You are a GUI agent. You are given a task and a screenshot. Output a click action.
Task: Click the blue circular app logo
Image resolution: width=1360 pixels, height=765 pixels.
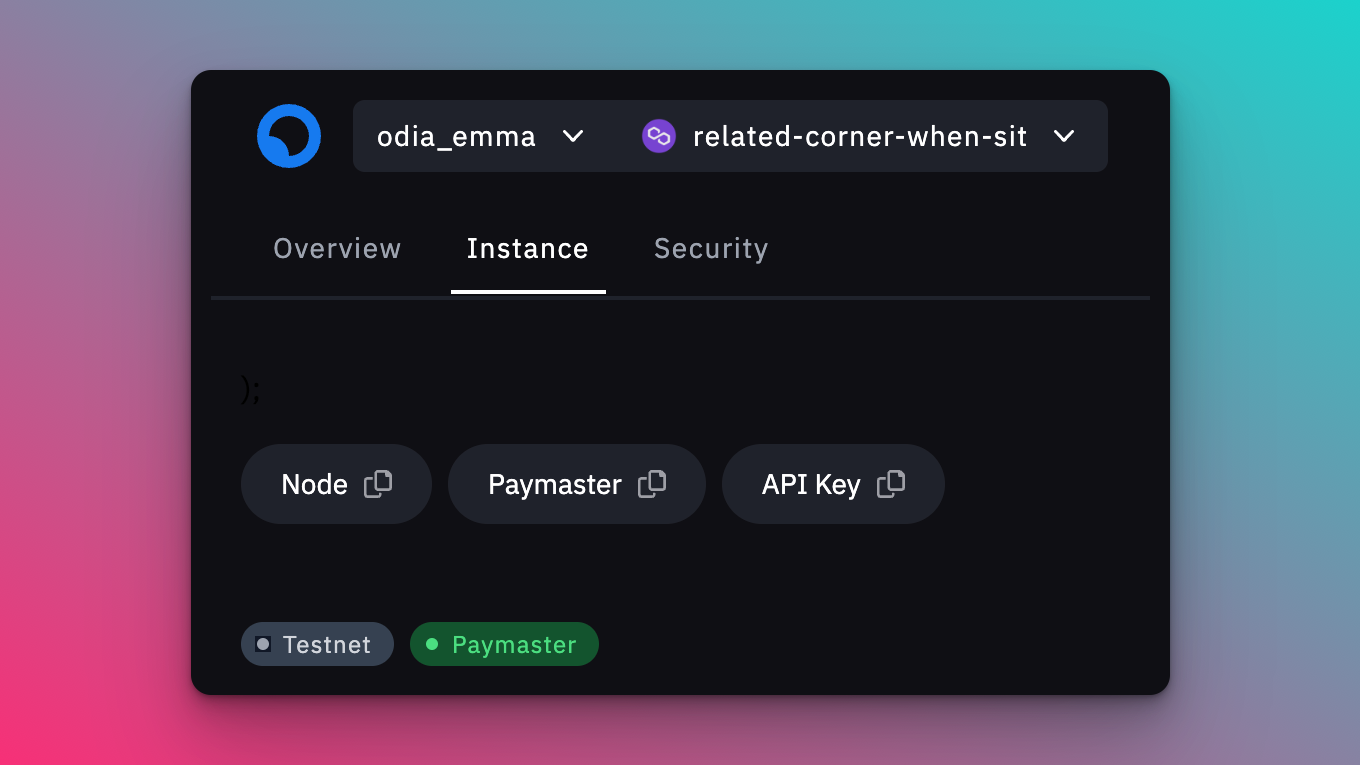[x=289, y=135]
